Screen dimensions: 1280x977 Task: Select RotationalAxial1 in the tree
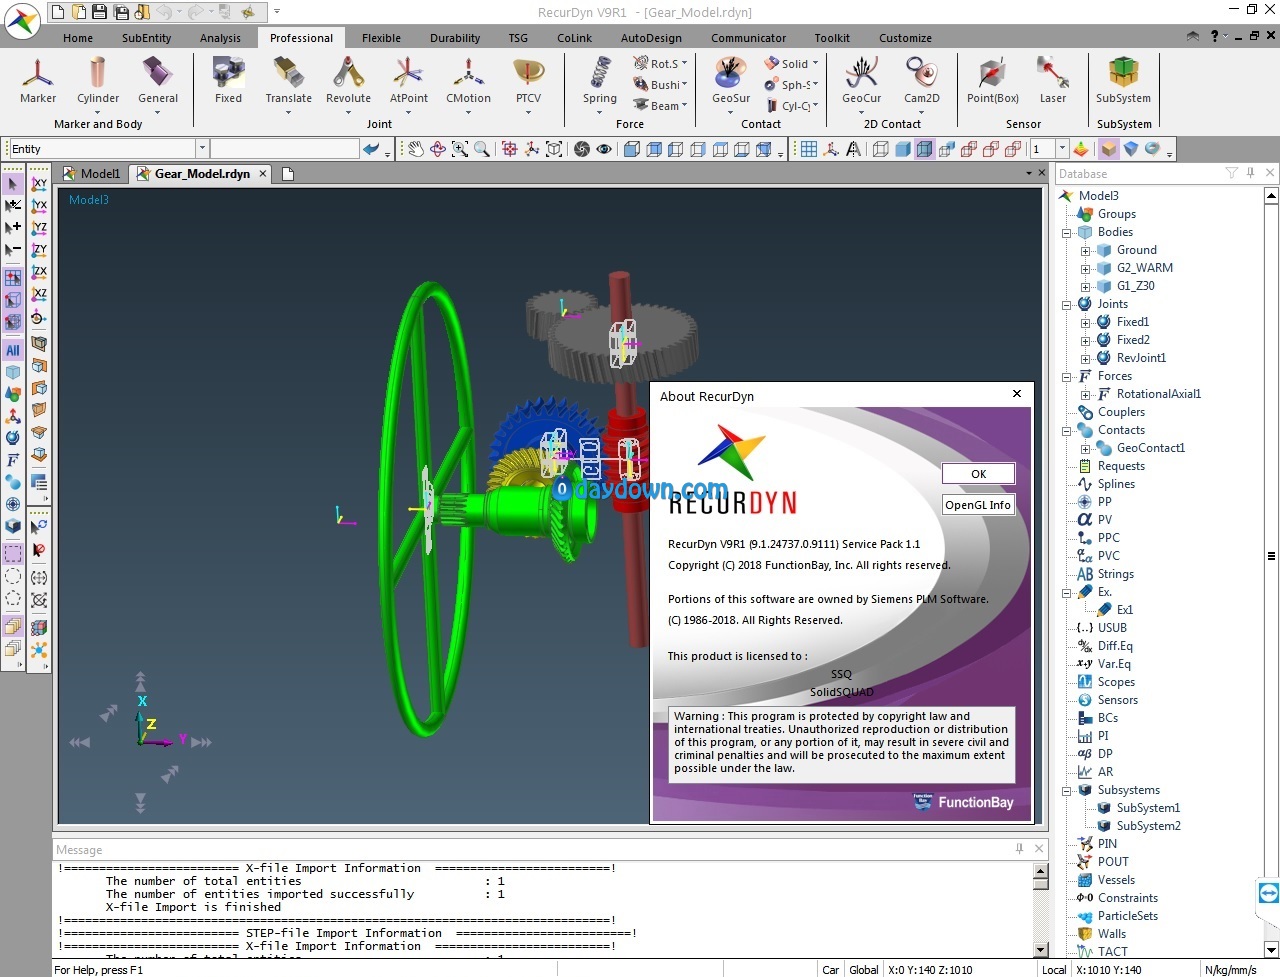1158,394
